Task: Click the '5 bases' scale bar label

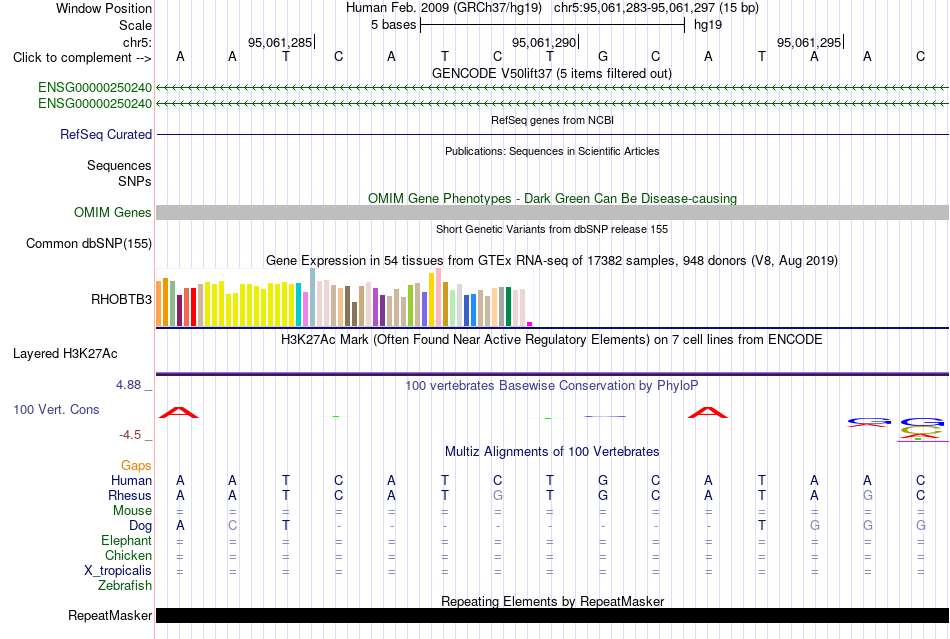Action: (394, 25)
